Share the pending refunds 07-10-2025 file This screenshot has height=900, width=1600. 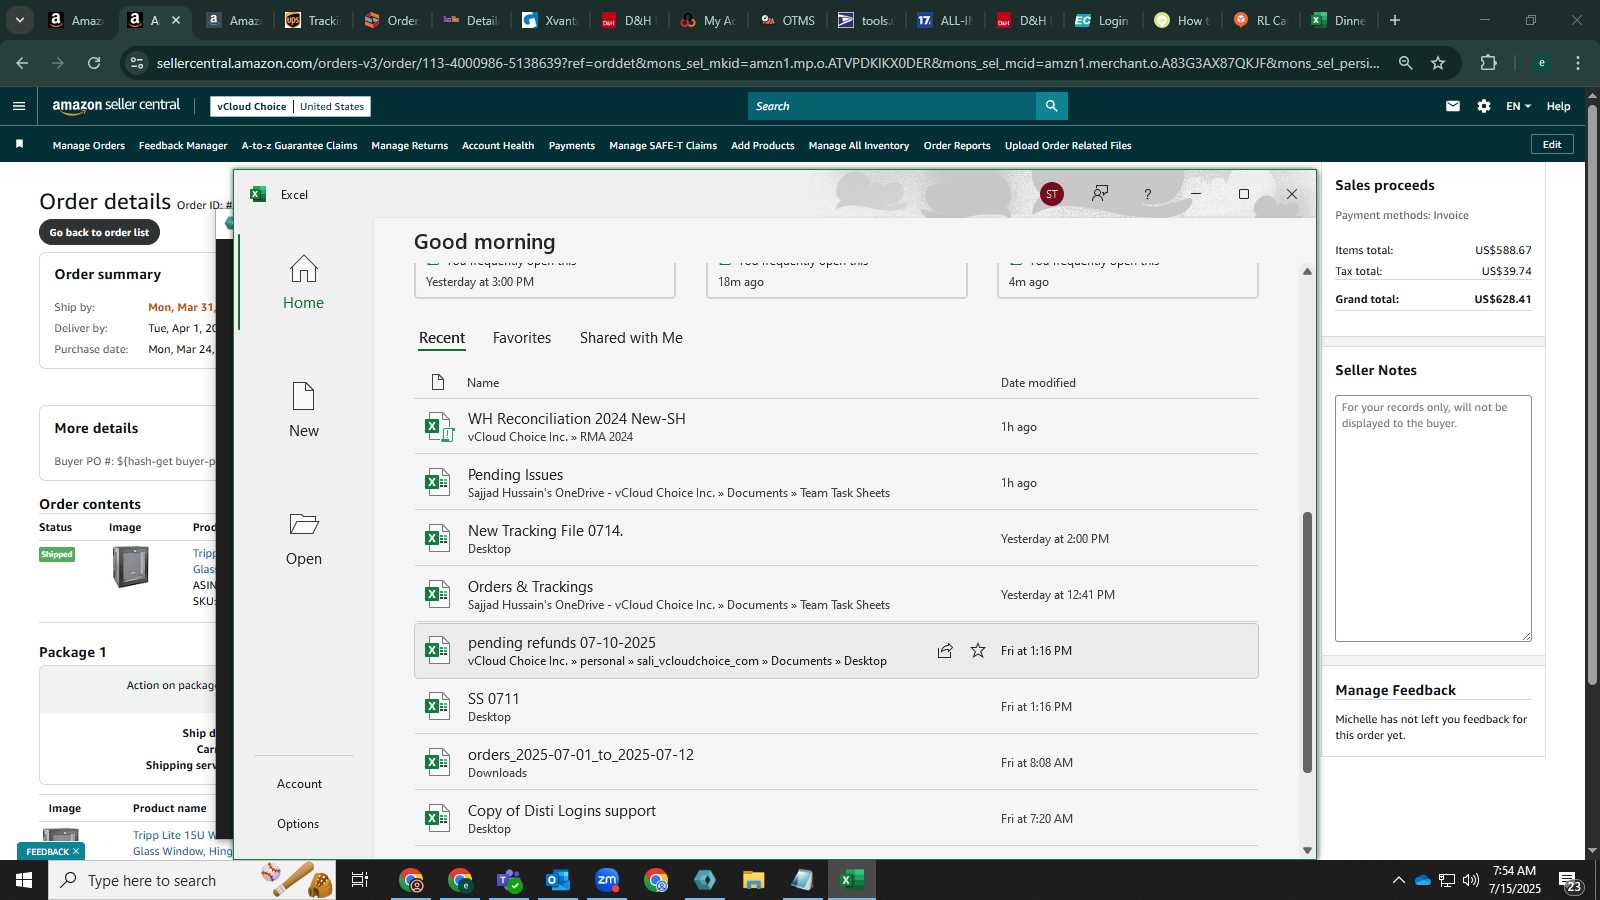click(x=945, y=651)
